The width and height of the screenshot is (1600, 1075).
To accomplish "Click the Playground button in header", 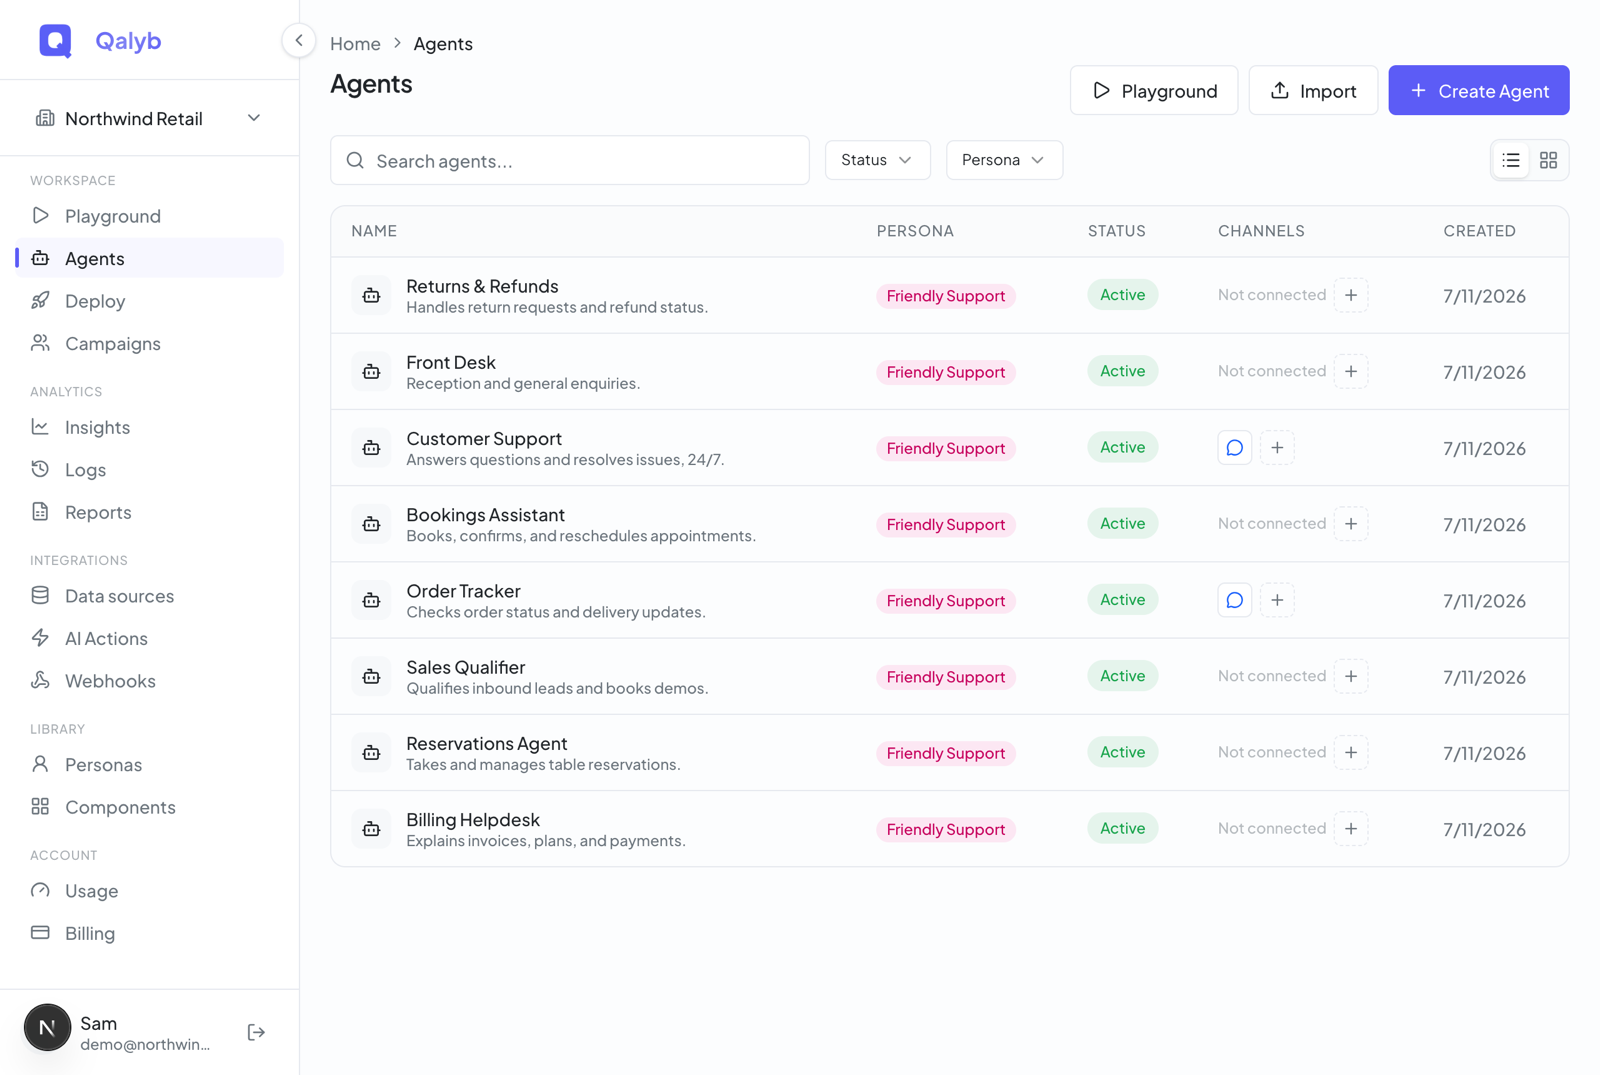I will [x=1154, y=91].
